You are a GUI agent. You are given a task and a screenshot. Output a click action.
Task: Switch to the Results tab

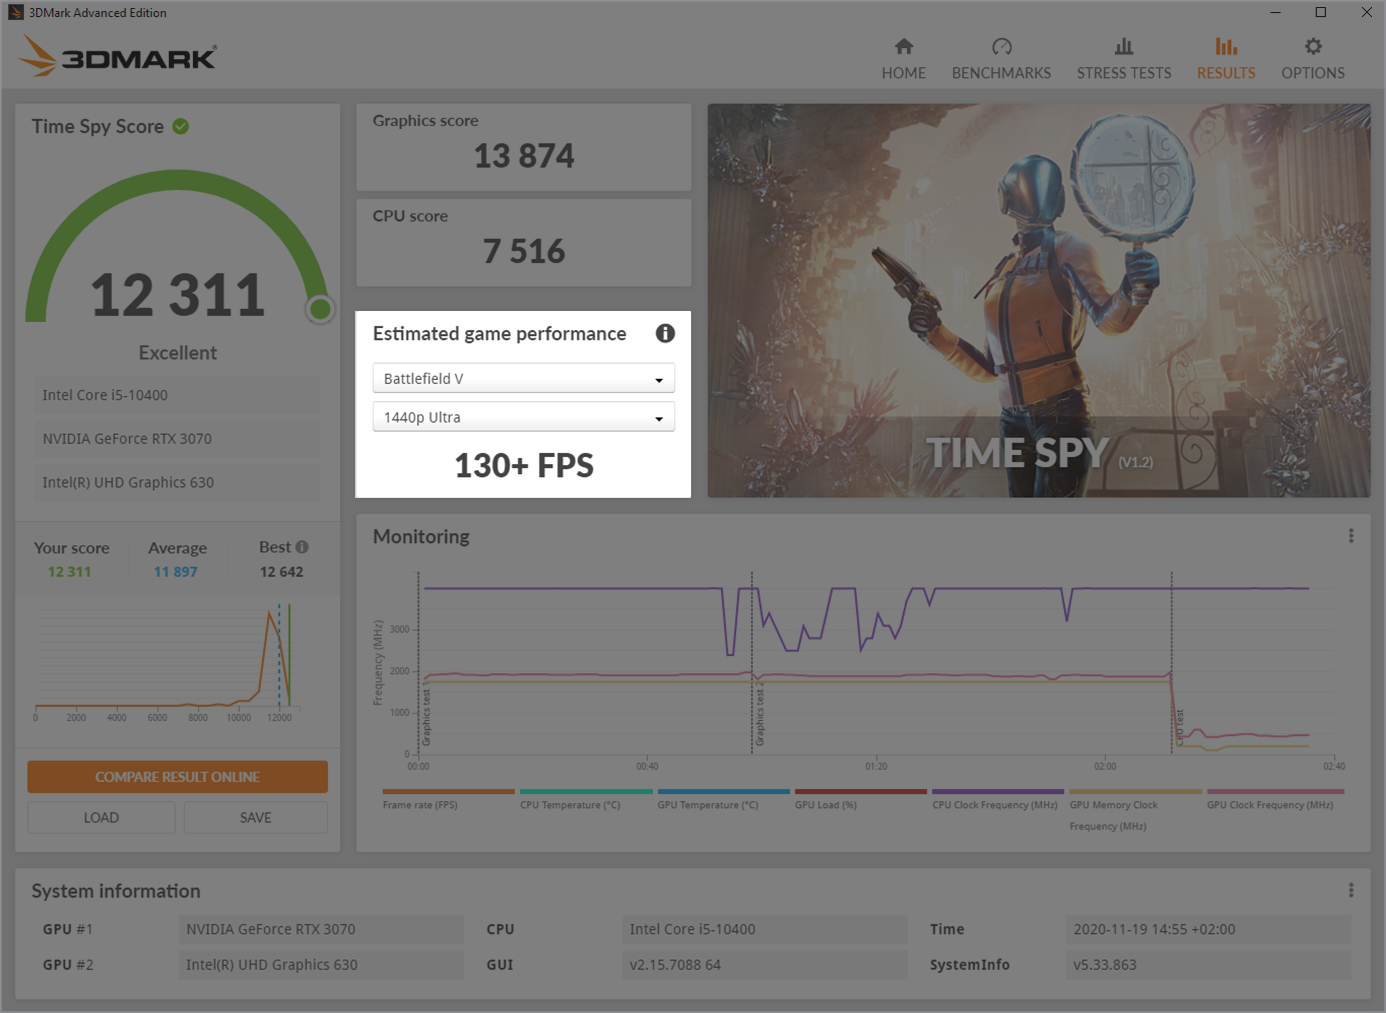(1226, 55)
